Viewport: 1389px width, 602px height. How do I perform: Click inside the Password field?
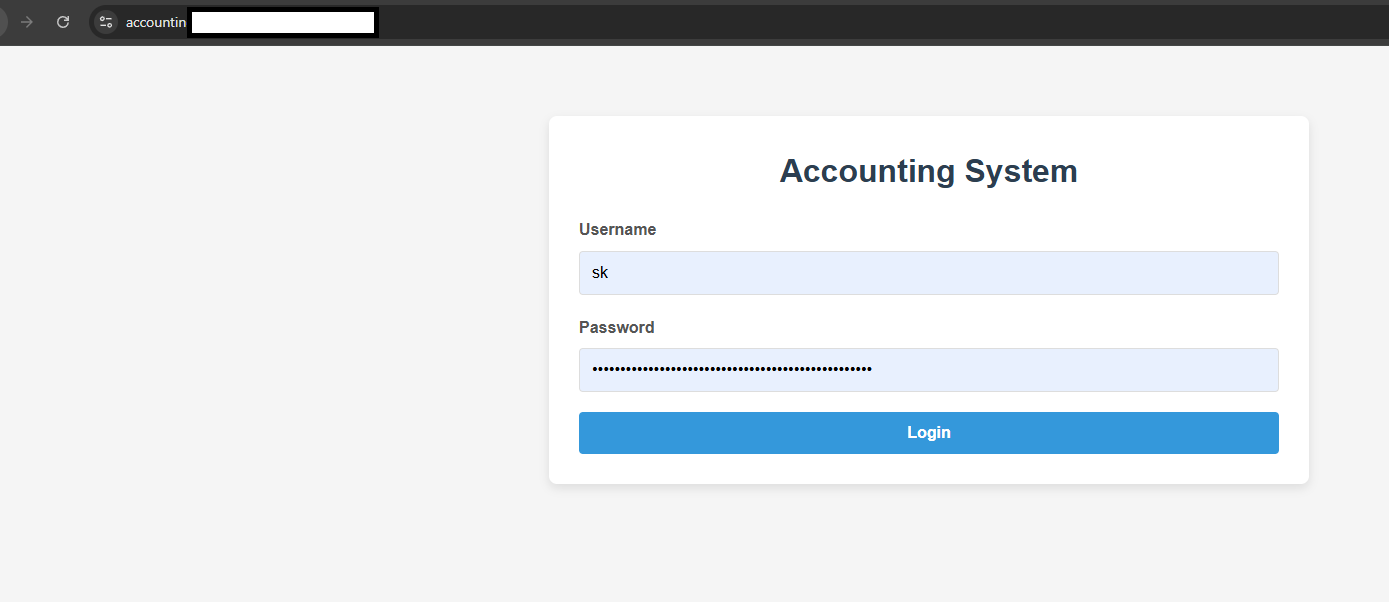[x=928, y=370]
